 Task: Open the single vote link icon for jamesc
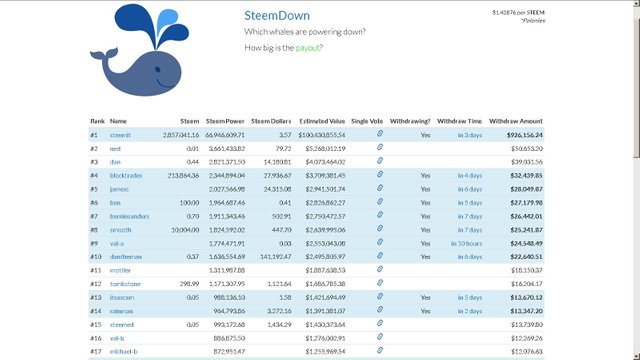(x=380, y=188)
